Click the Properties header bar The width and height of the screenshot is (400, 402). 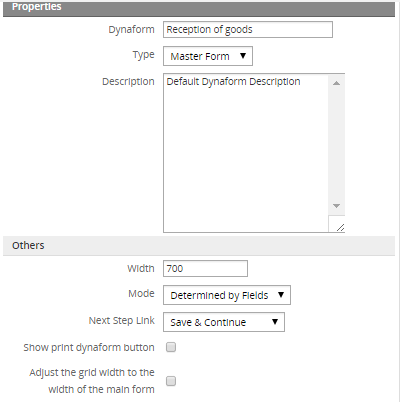click(199, 8)
